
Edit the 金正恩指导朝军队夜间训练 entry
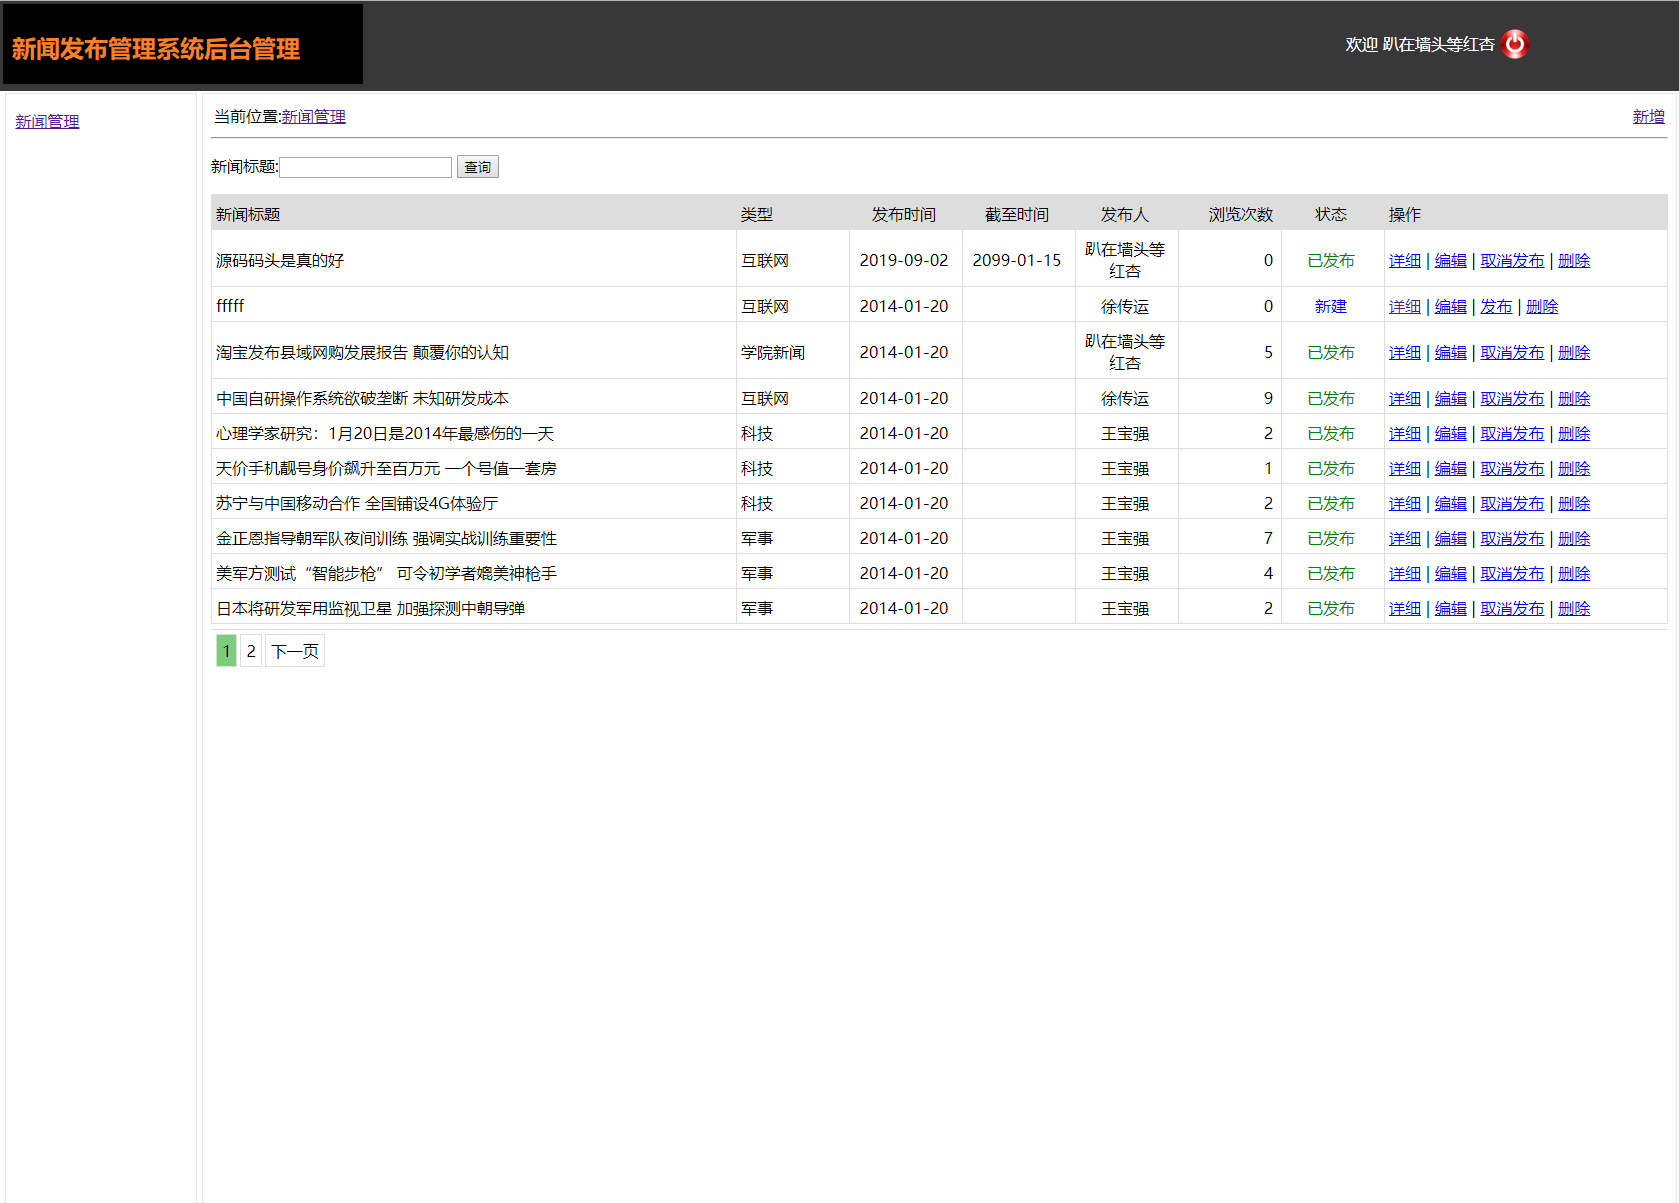[1450, 538]
